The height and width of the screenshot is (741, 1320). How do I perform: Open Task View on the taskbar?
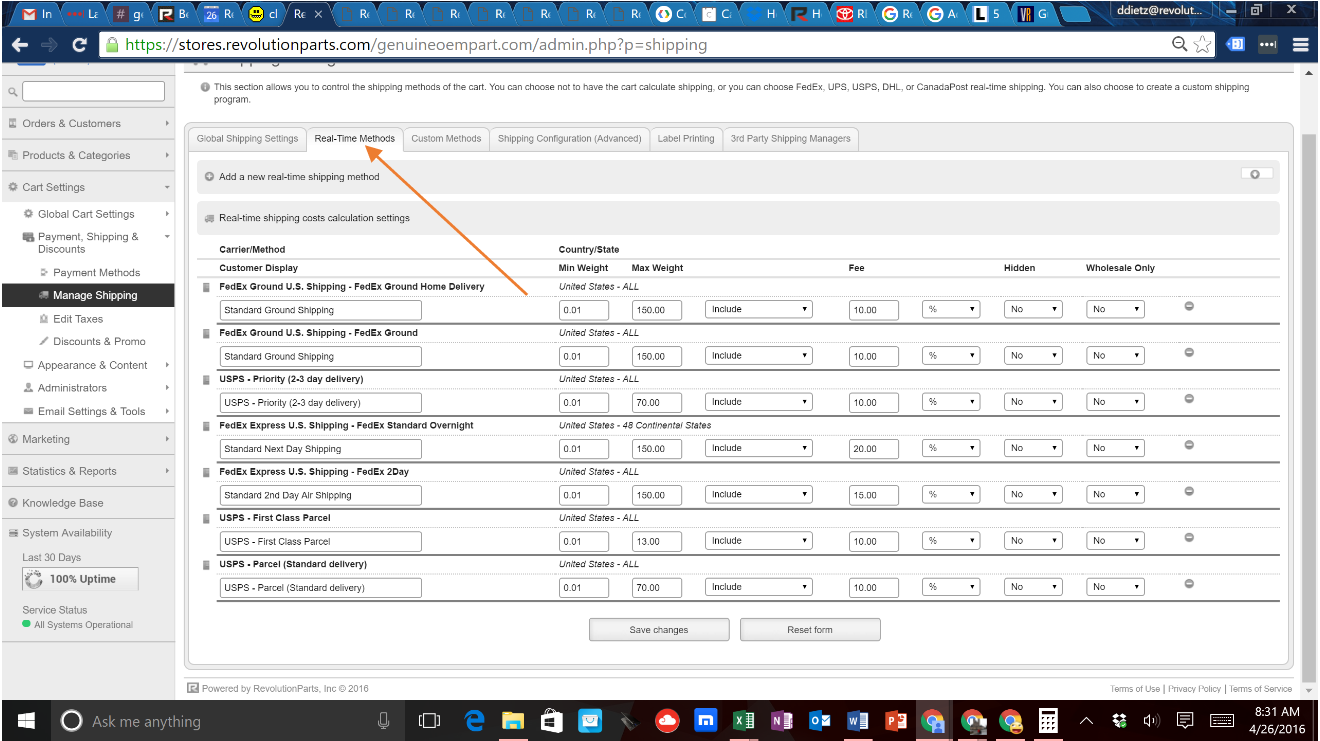pyautogui.click(x=429, y=720)
